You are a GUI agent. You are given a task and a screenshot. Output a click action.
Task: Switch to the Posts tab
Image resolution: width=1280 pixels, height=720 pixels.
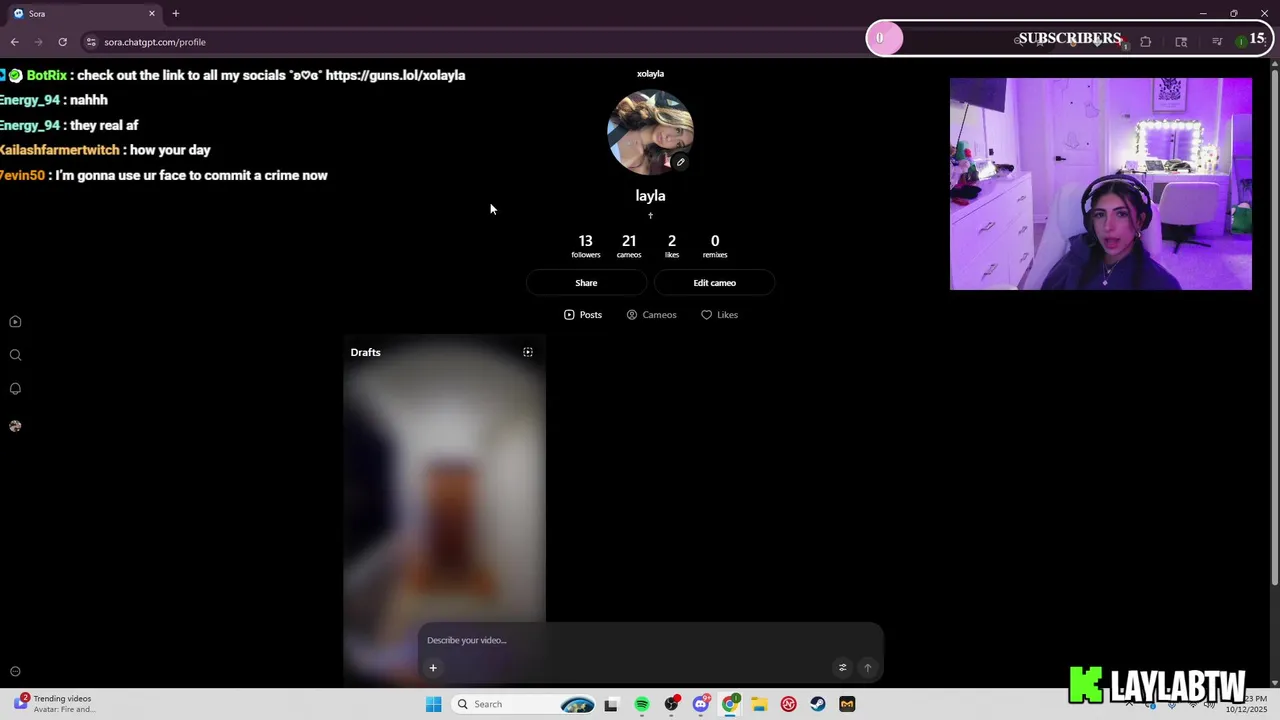(x=583, y=315)
